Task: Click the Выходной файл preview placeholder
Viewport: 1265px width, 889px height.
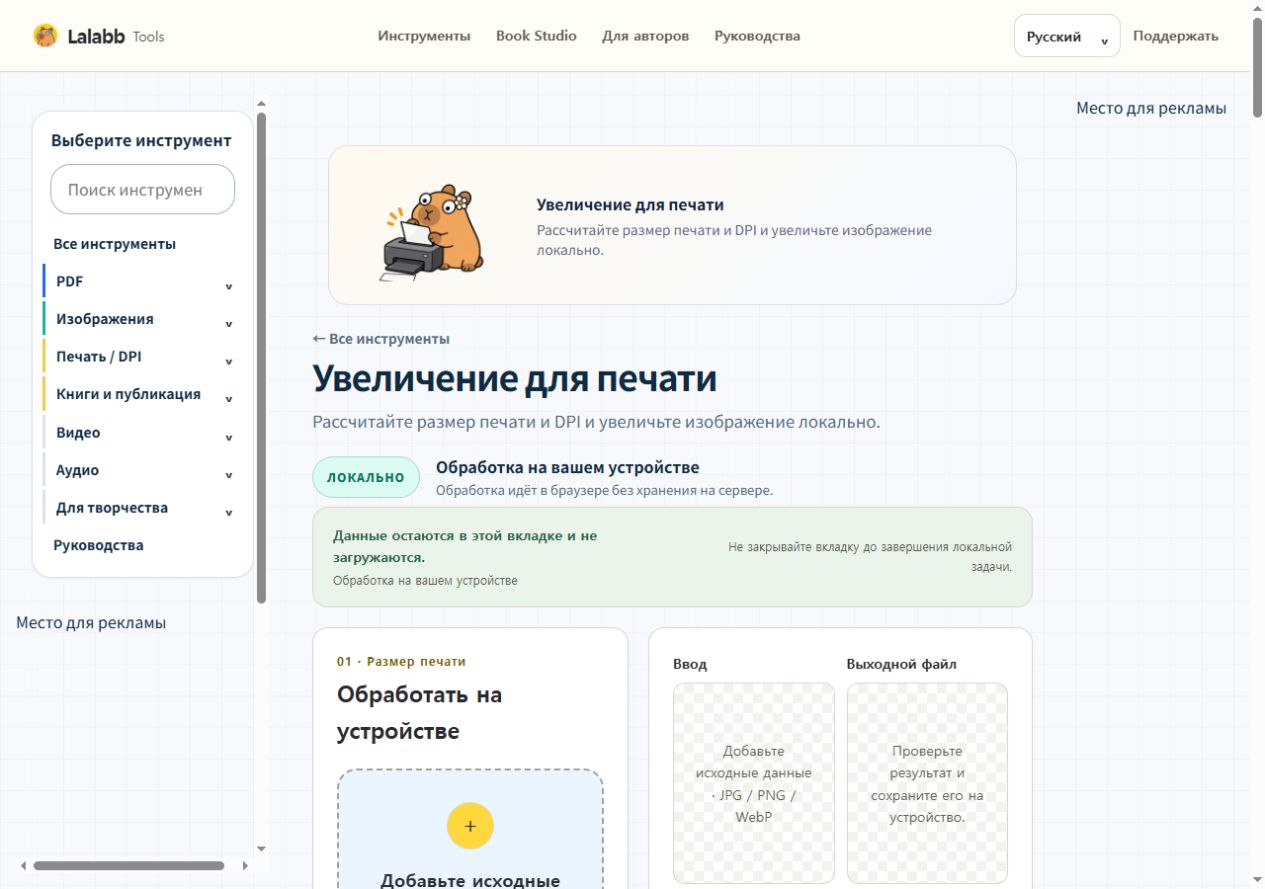Action: pyautogui.click(x=927, y=783)
